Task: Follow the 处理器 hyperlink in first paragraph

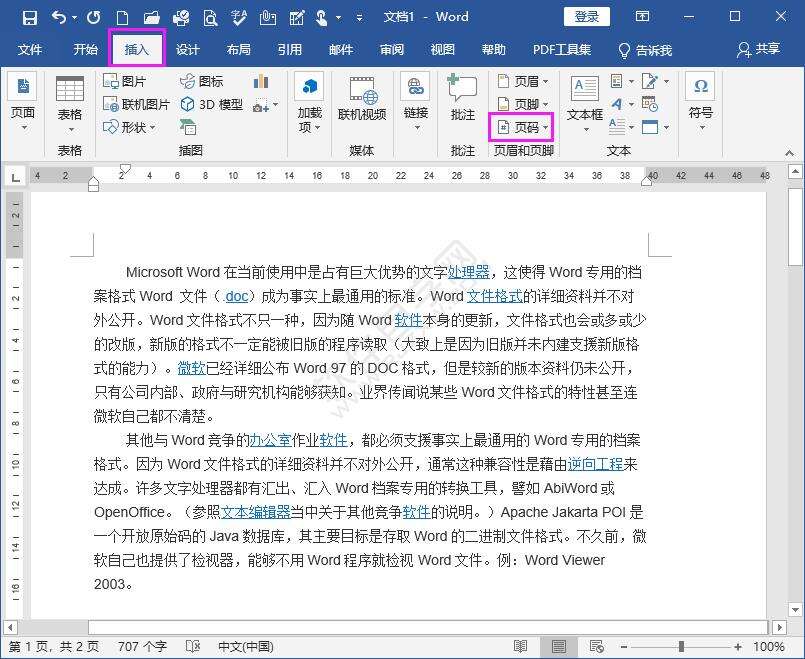Action: click(x=469, y=272)
